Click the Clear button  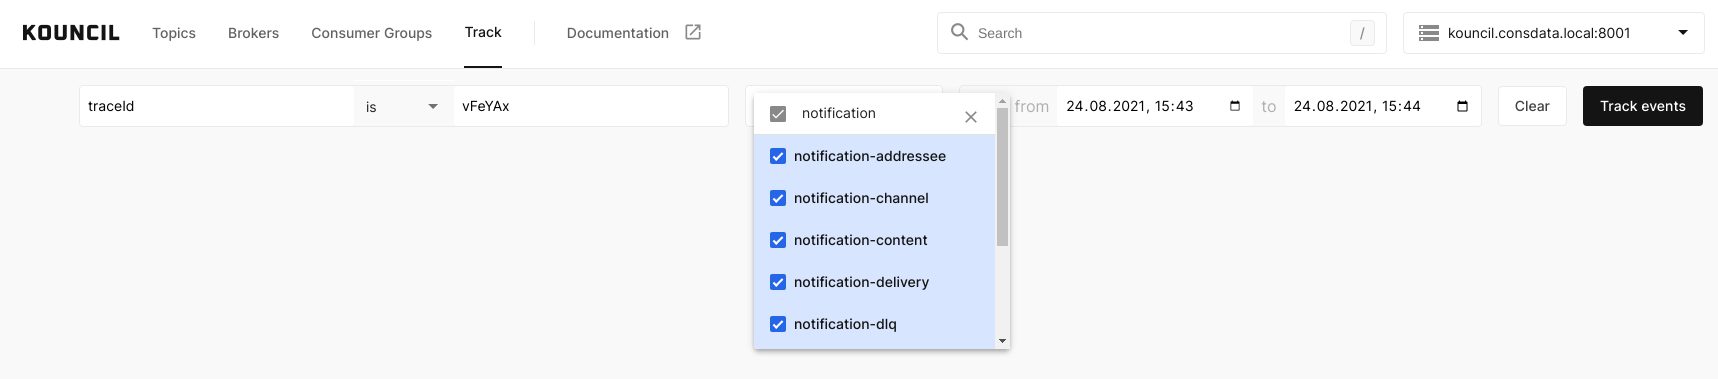(1532, 106)
